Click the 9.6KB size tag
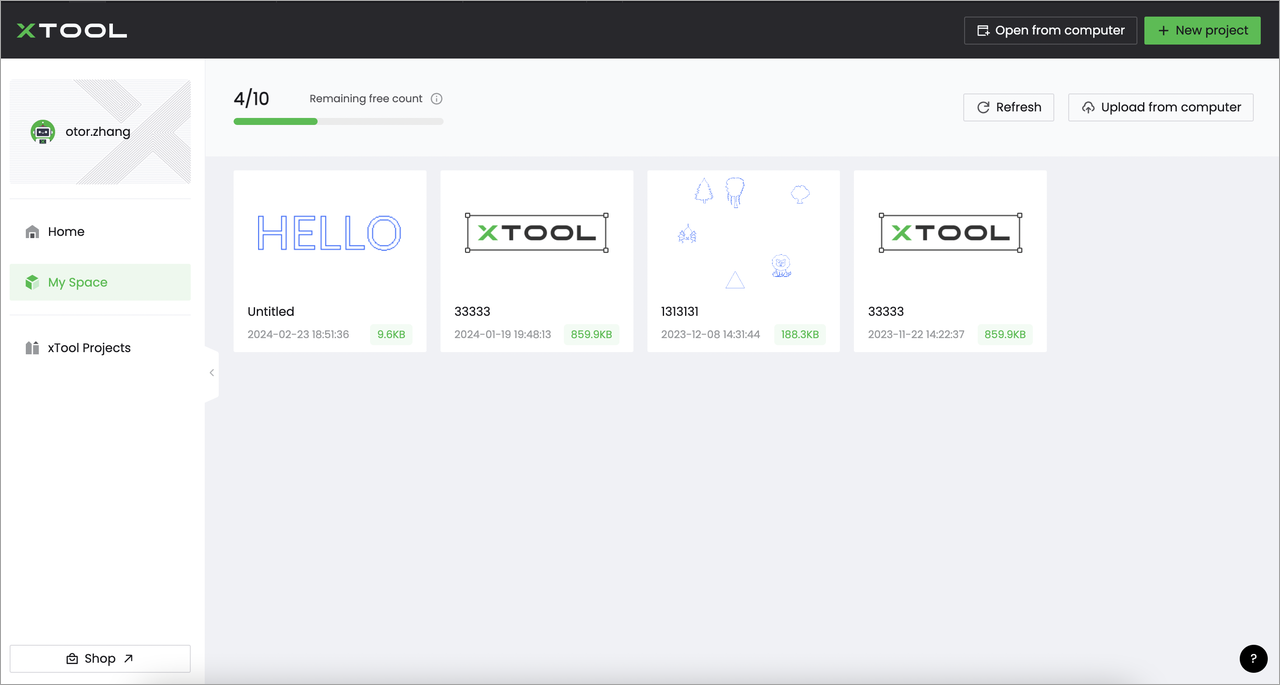Screen dimensions: 1280x685 coord(391,334)
